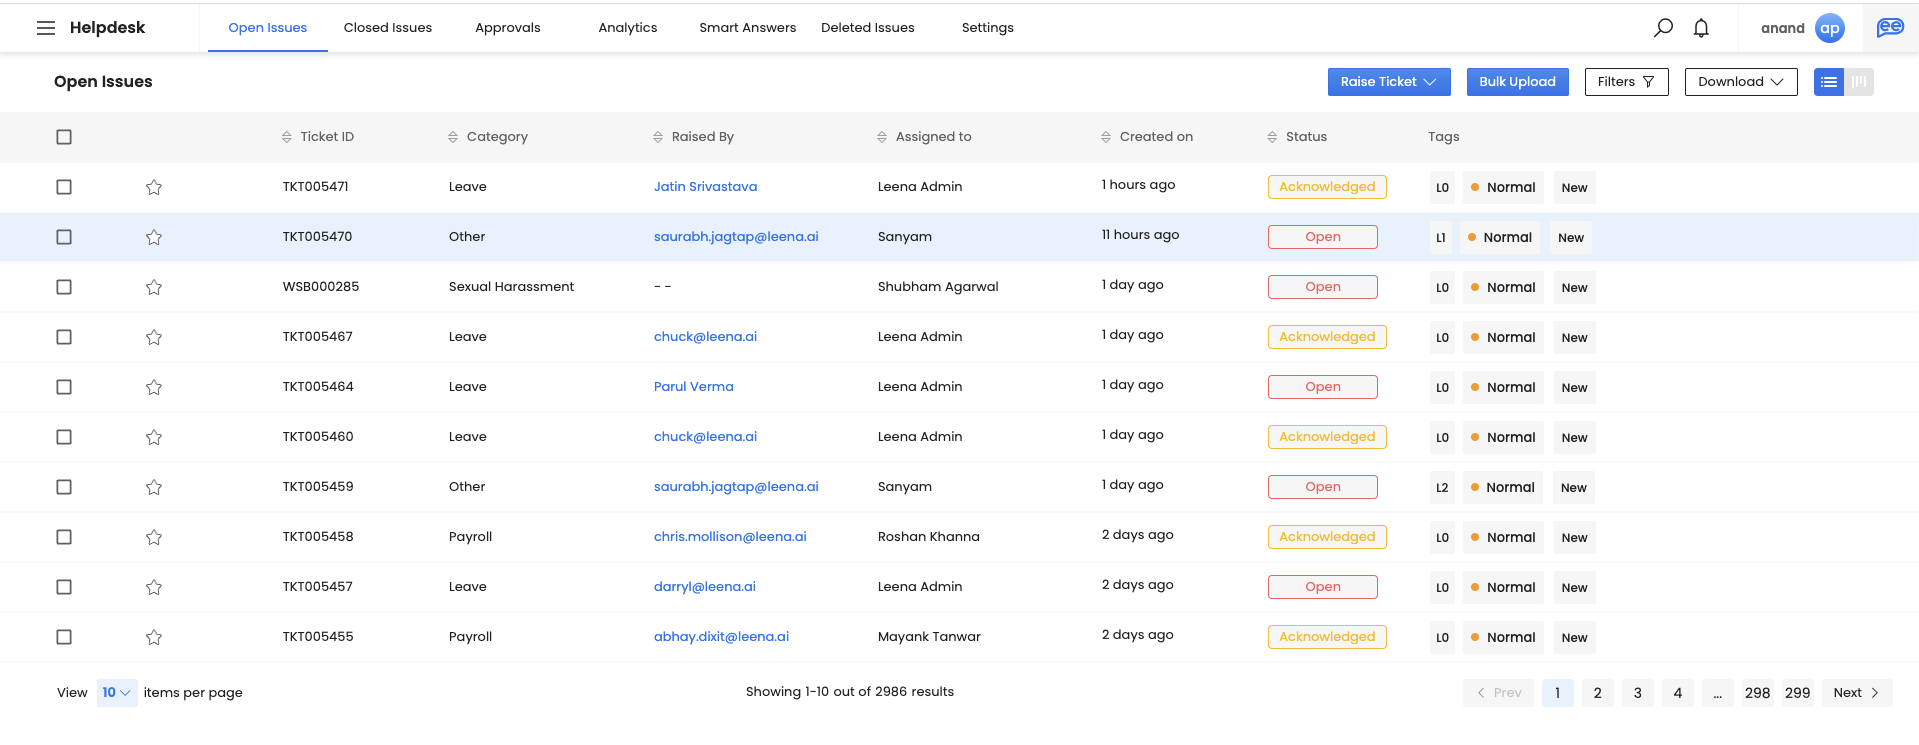
Task: Sort by Raised By column arrows
Action: [658, 137]
